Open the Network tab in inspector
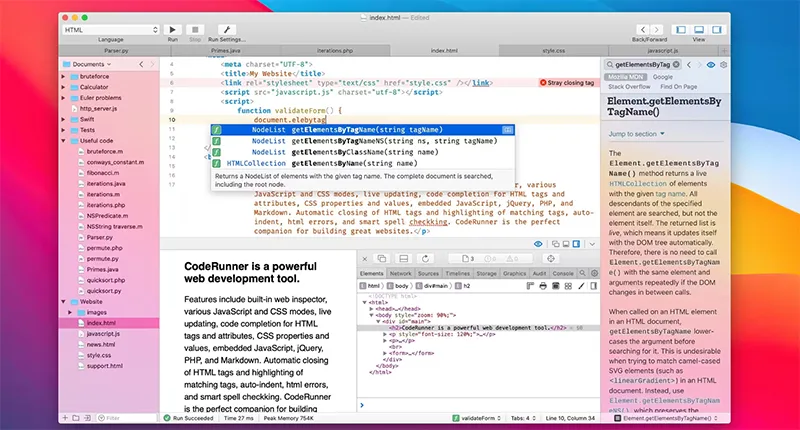Image resolution: width=800 pixels, height=430 pixels. pos(400,272)
